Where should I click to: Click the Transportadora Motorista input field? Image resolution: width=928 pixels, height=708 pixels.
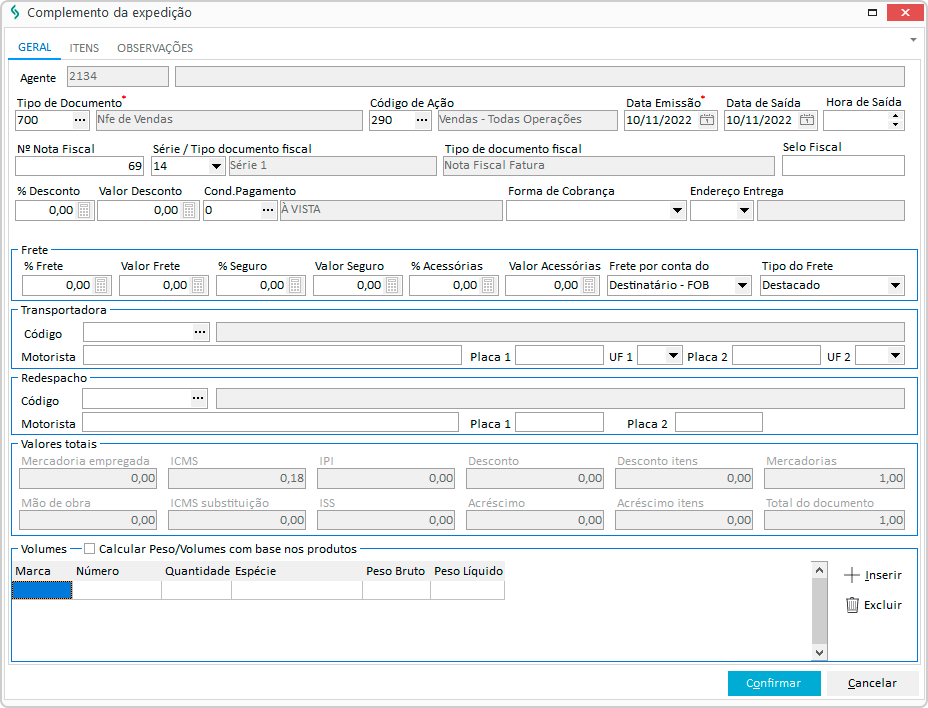pyautogui.click(x=272, y=356)
